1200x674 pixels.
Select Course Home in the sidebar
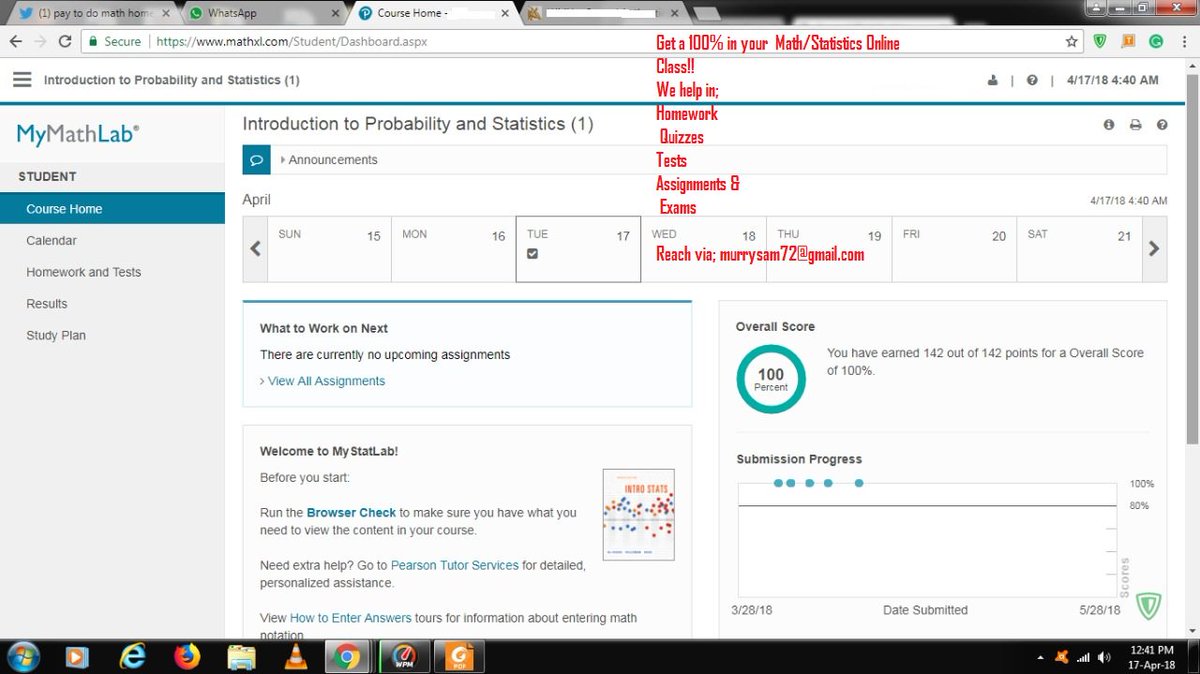point(112,209)
